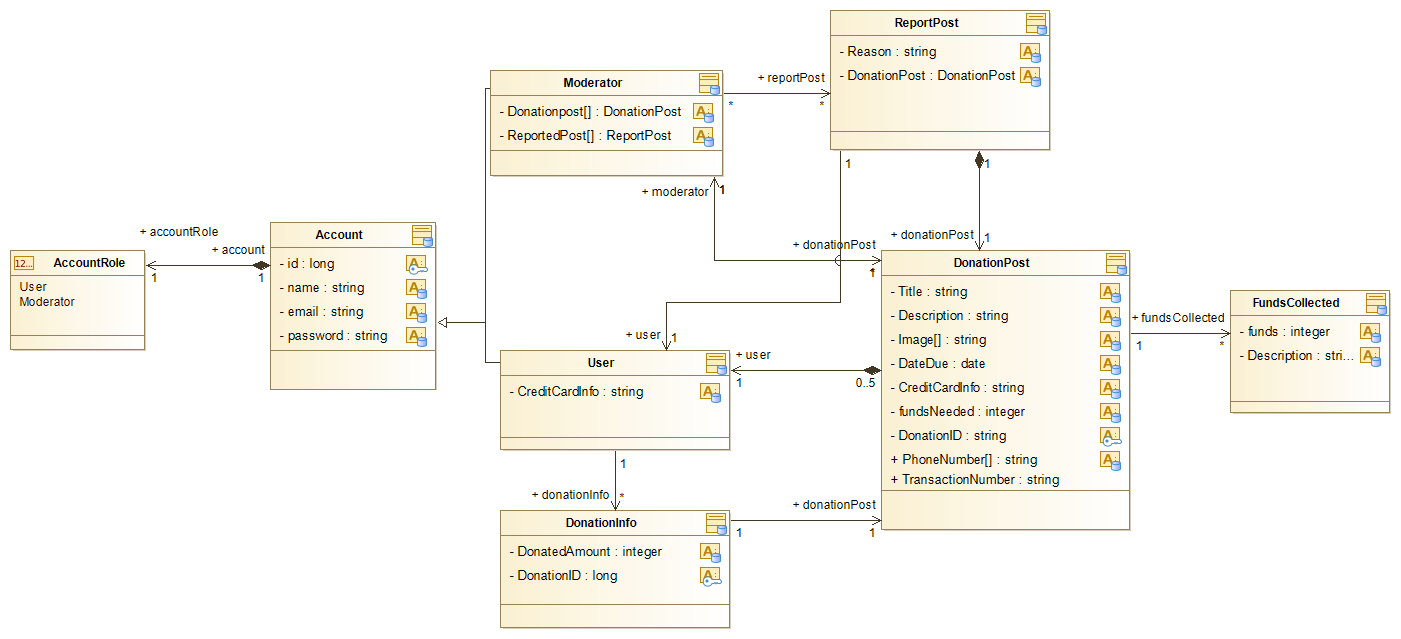Click the + reportPost association label
Image resolution: width=1401 pixels, height=639 pixels.
pos(791,77)
